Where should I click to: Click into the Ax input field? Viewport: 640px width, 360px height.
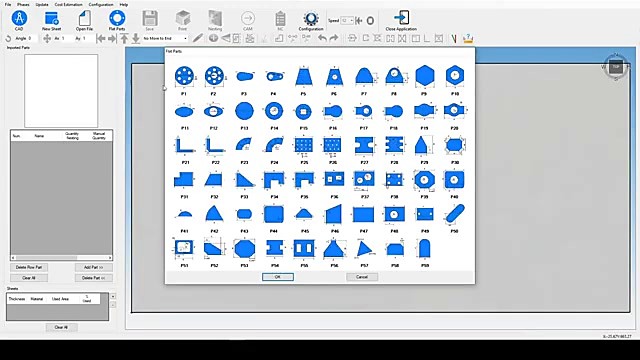66,38
